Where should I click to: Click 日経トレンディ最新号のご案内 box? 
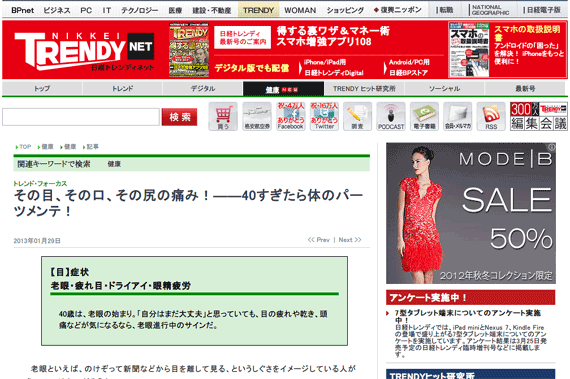click(x=242, y=37)
